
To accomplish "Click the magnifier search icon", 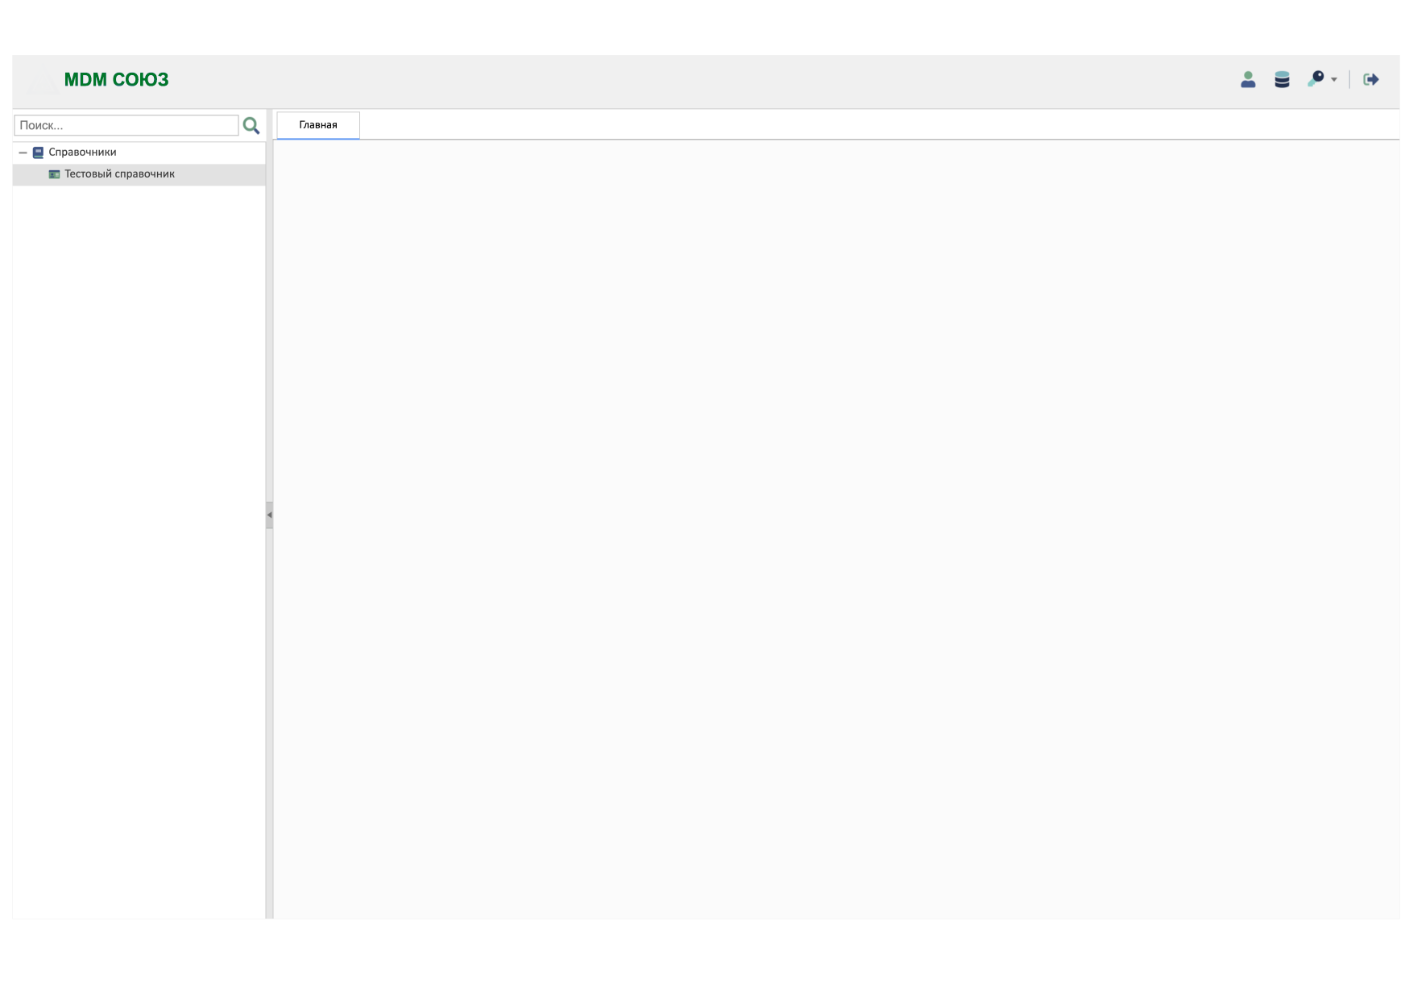I will point(251,125).
